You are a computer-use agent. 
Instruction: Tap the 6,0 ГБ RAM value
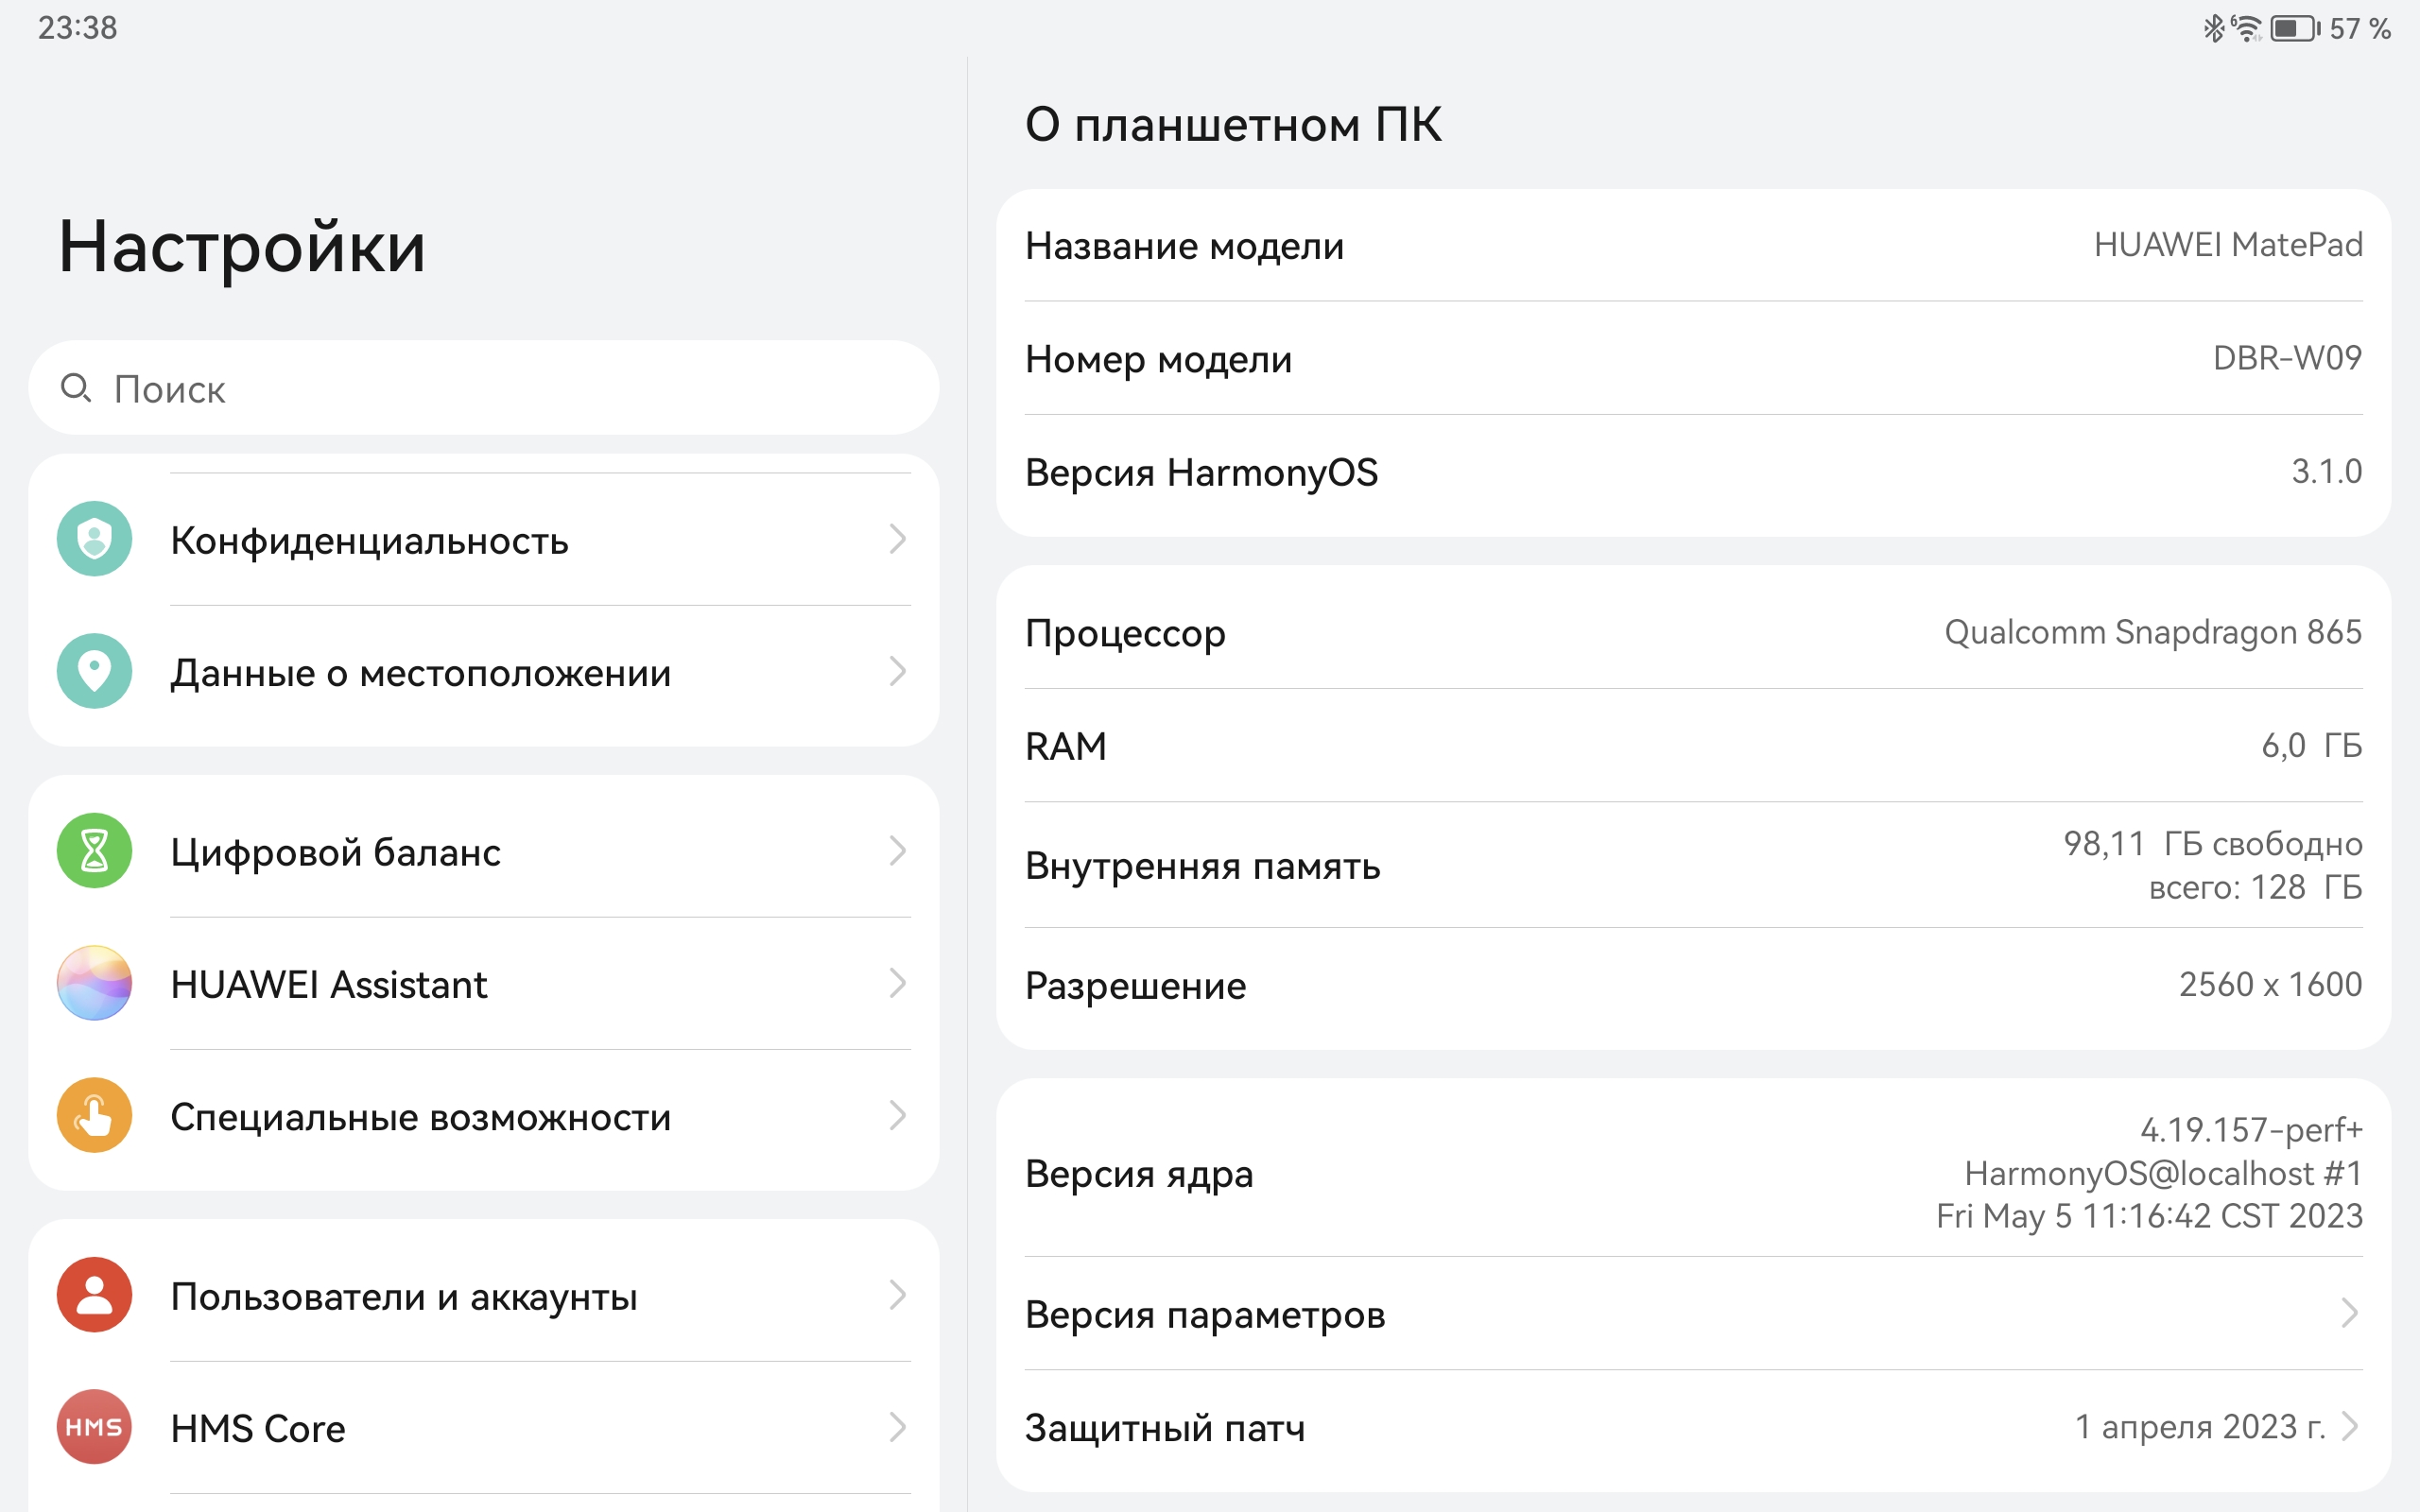coord(2311,745)
